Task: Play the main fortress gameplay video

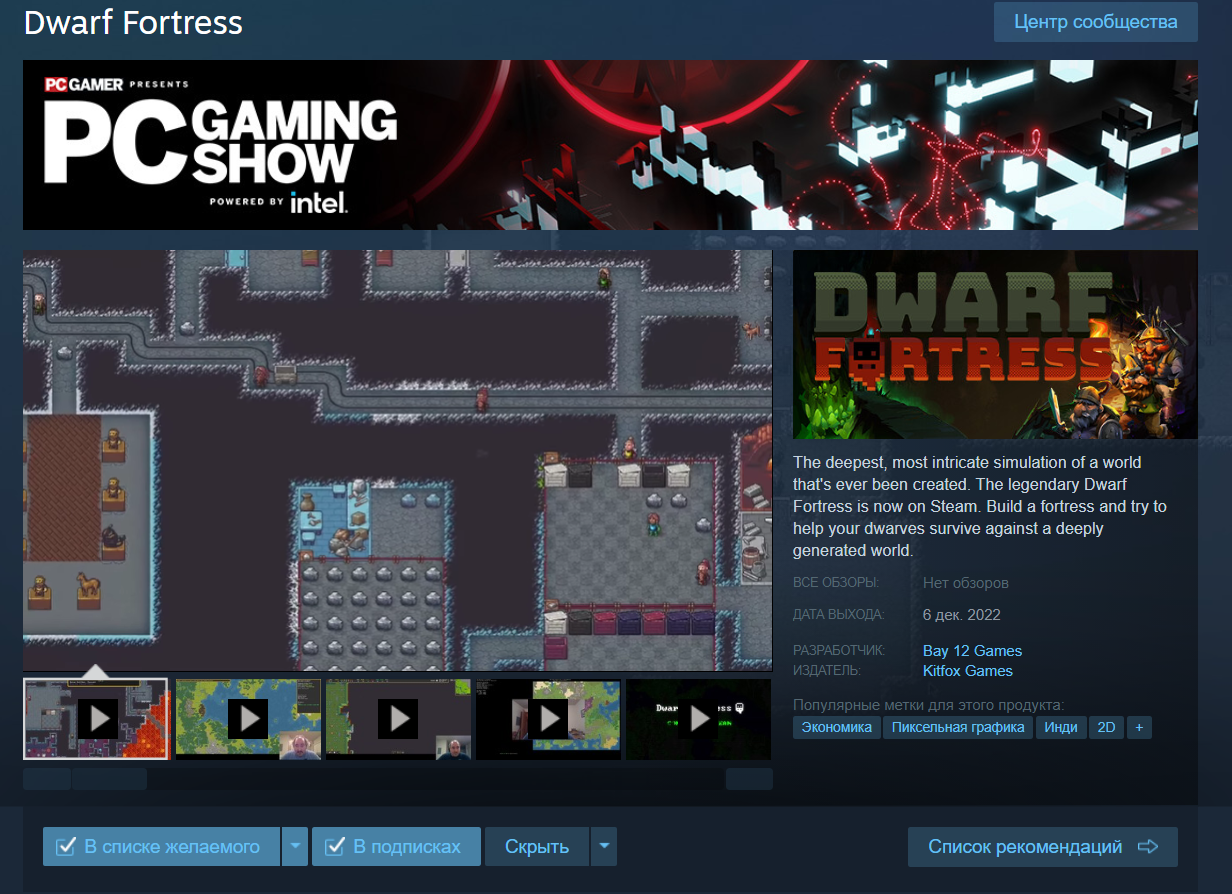Action: click(398, 460)
